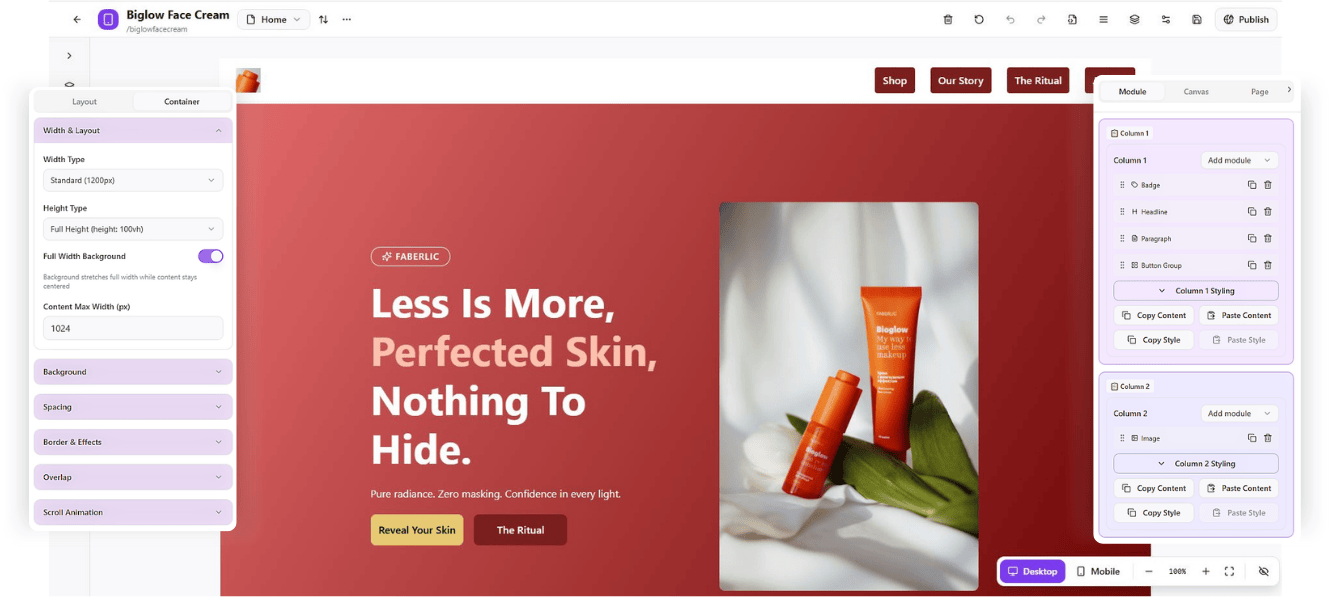The width and height of the screenshot is (1330, 597).
Task: Click the reset/refresh arrow icon in toolbar
Action: click(x=979, y=19)
